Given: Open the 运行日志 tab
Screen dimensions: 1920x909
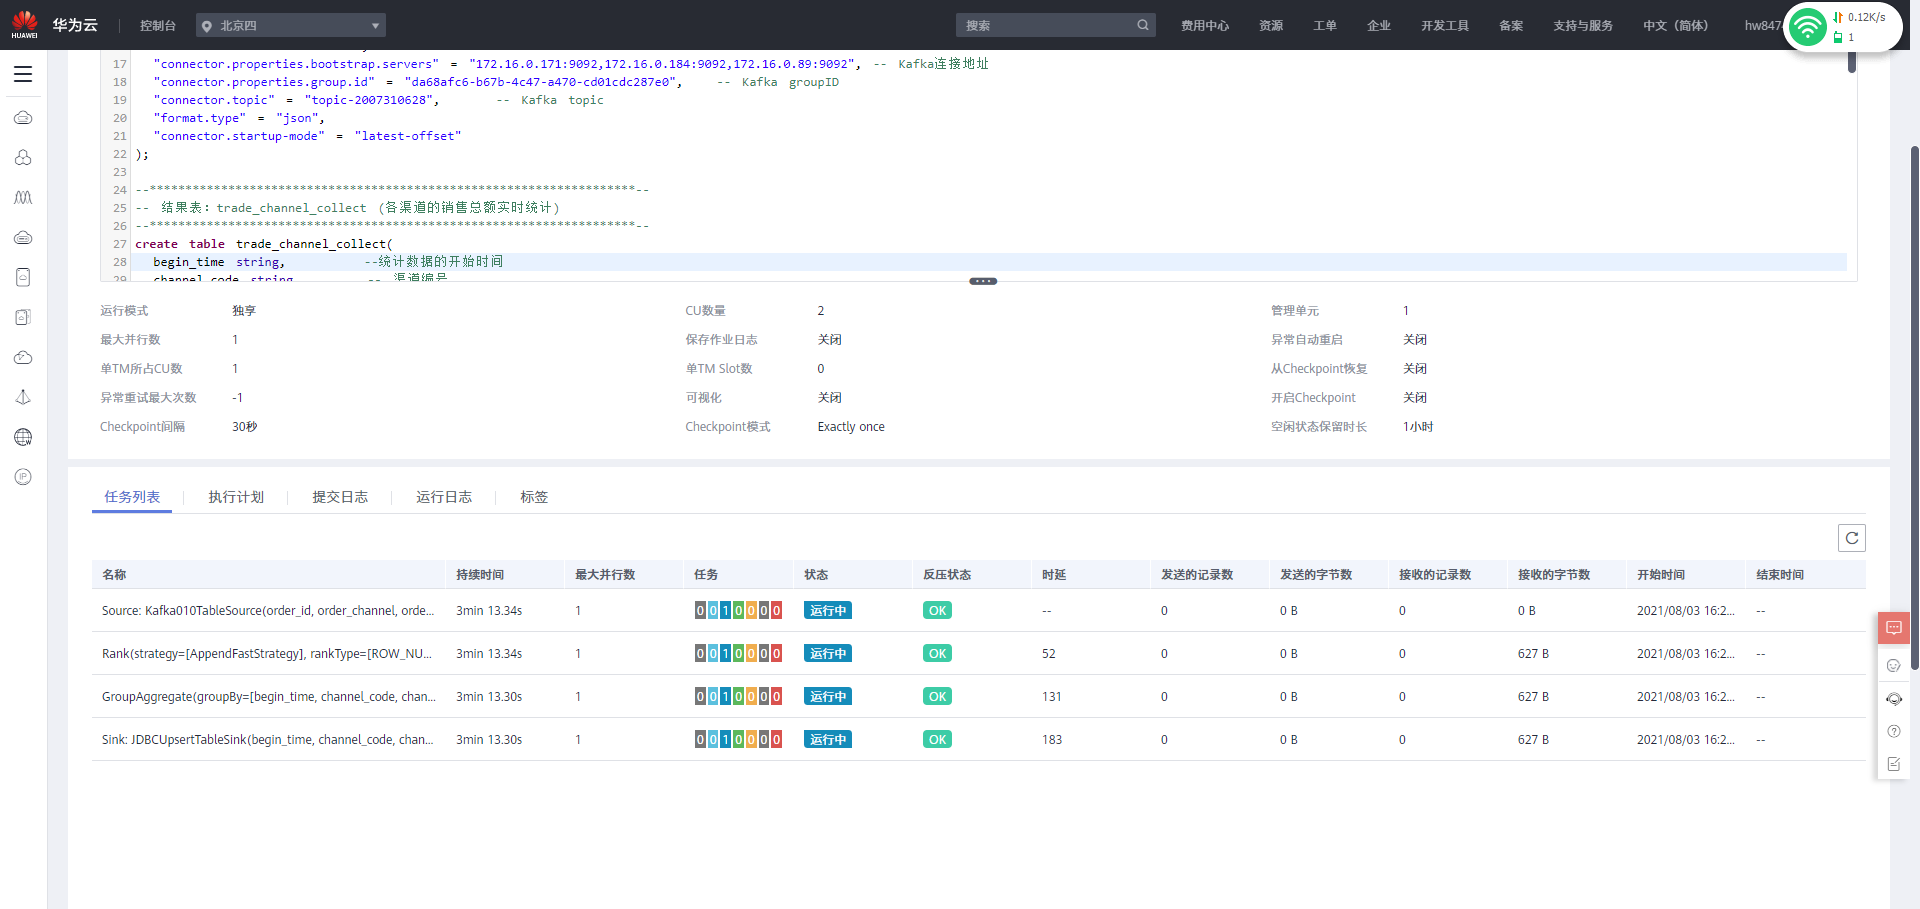Looking at the screenshot, I should [444, 497].
